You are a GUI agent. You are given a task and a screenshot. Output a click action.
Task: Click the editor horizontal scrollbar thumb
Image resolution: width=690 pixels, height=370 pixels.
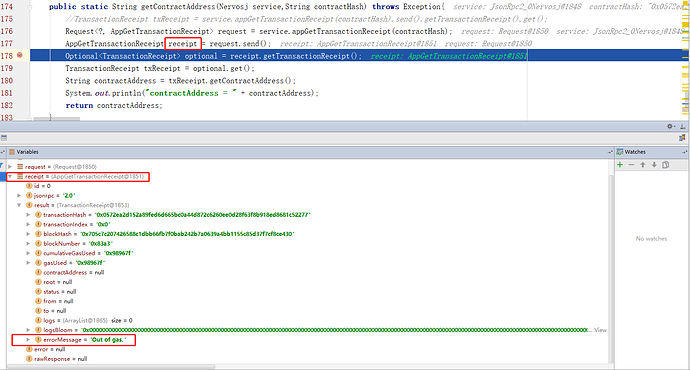57,119
